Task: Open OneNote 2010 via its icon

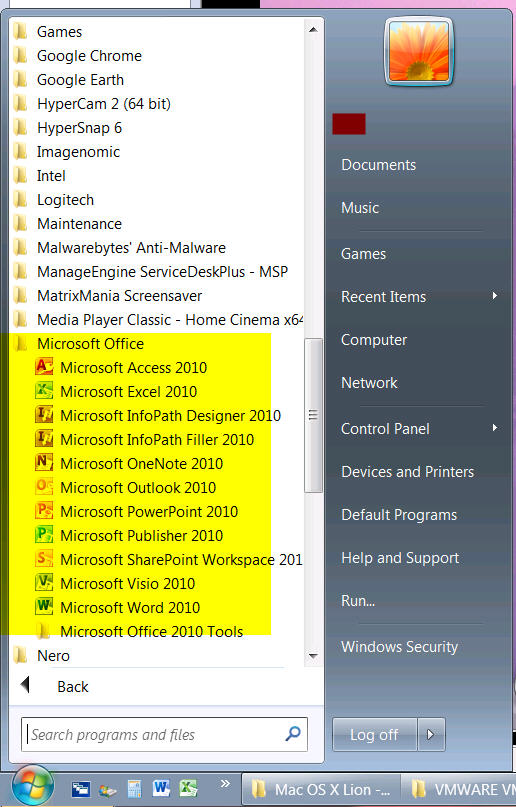Action: pyautogui.click(x=44, y=463)
